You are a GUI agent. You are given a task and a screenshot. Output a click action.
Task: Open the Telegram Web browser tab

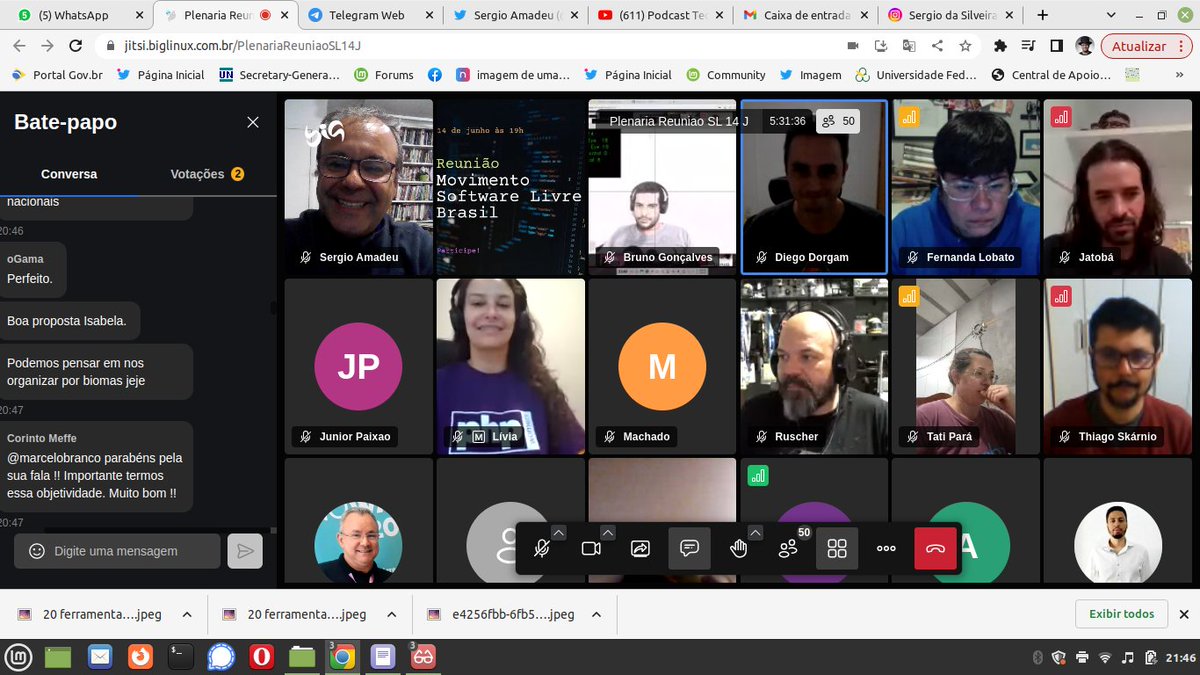[371, 16]
